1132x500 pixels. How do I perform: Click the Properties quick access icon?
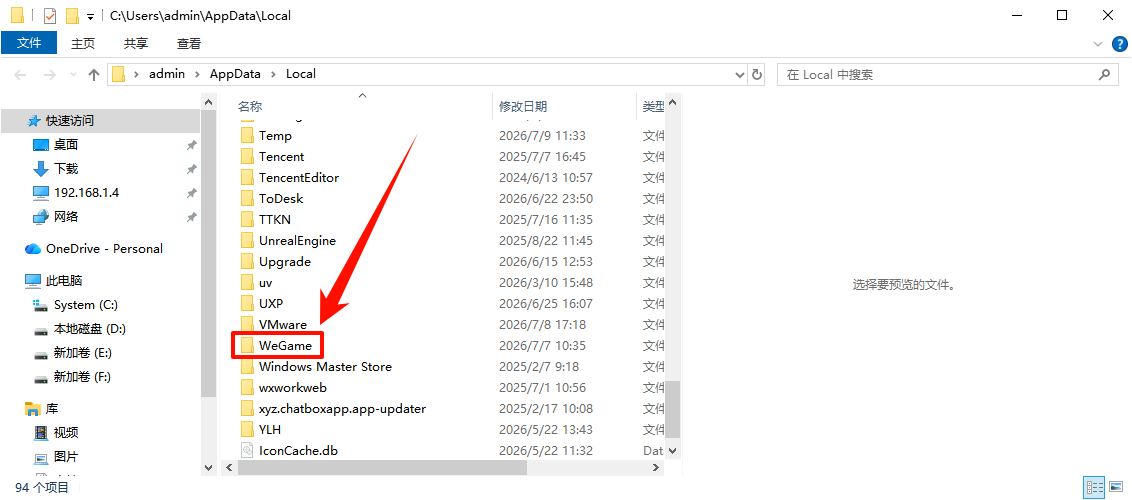[x=50, y=15]
